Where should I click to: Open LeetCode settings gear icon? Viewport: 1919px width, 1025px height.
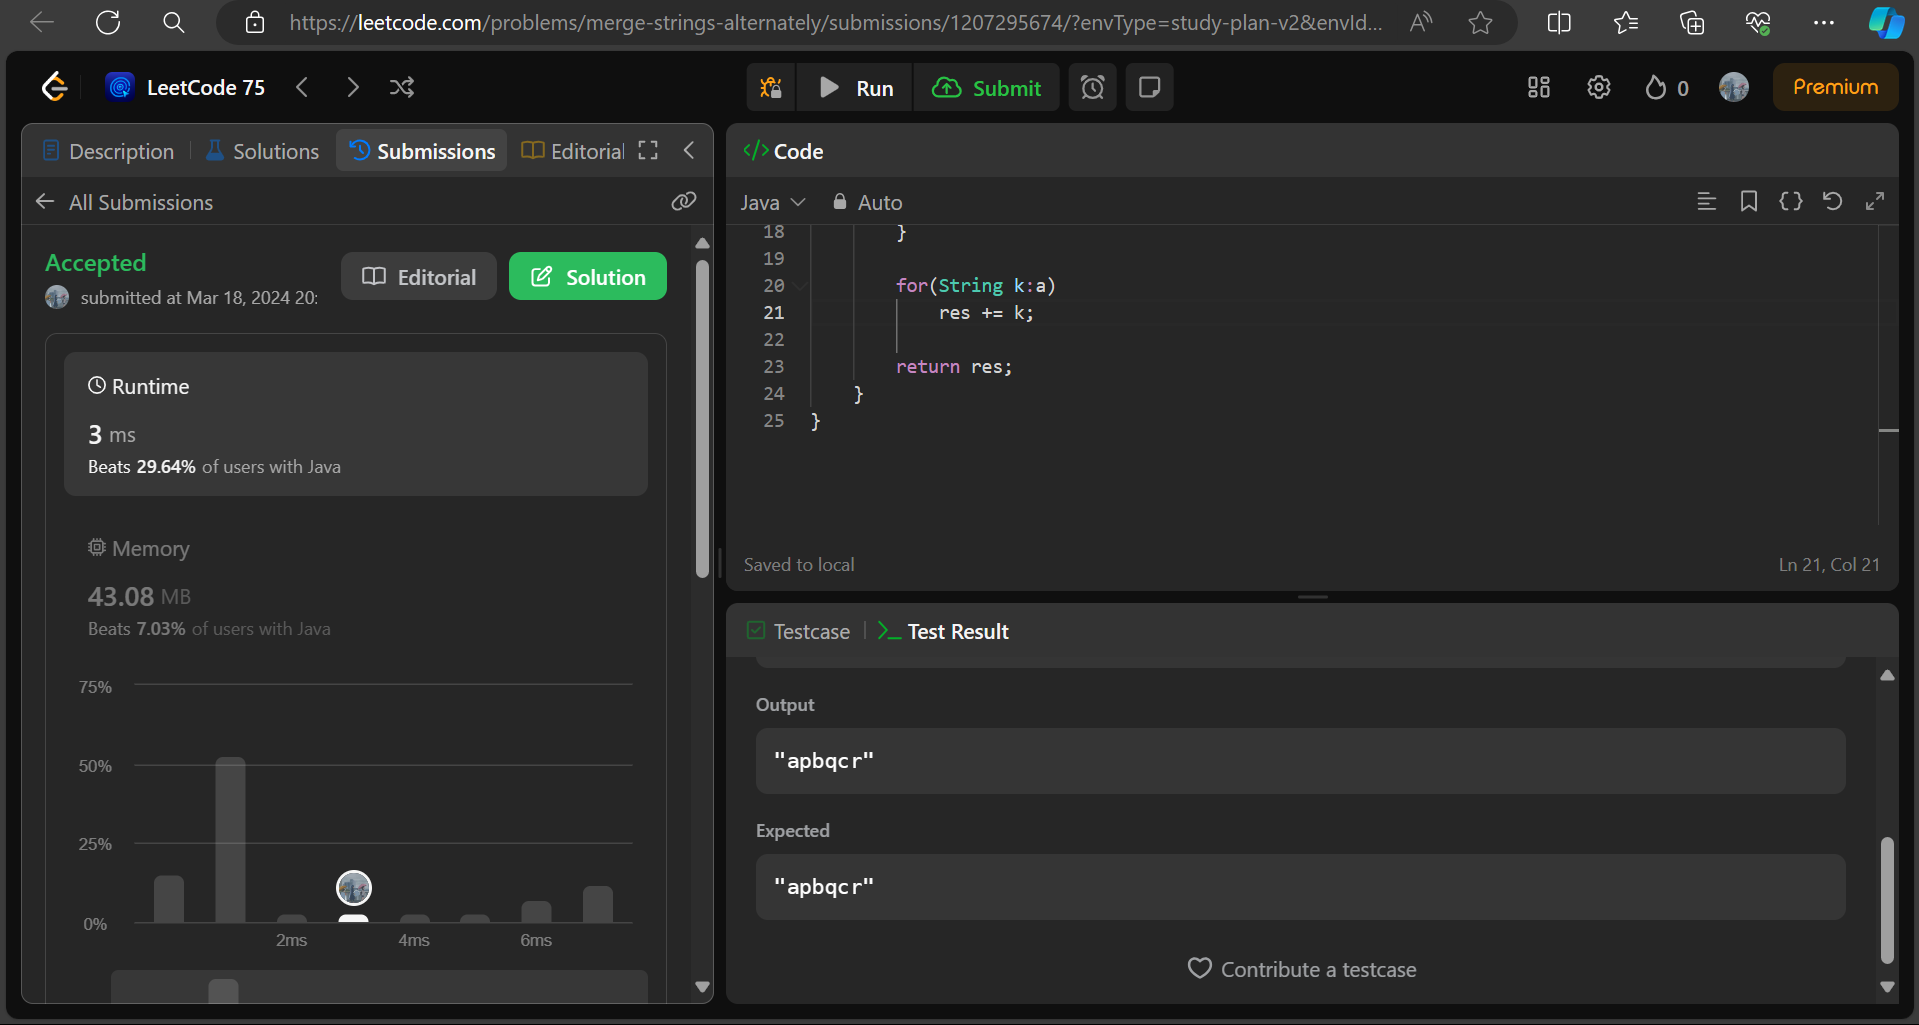(x=1598, y=87)
